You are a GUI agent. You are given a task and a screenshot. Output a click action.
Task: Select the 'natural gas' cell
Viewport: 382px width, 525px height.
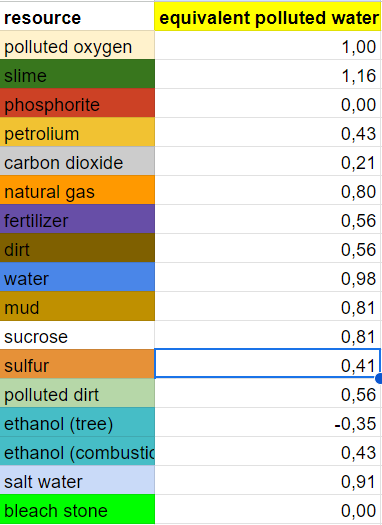pyautogui.click(x=77, y=190)
